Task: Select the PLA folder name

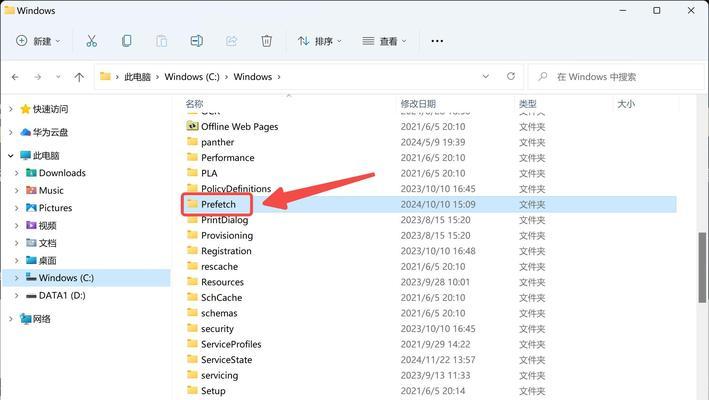Action: pyautogui.click(x=209, y=173)
